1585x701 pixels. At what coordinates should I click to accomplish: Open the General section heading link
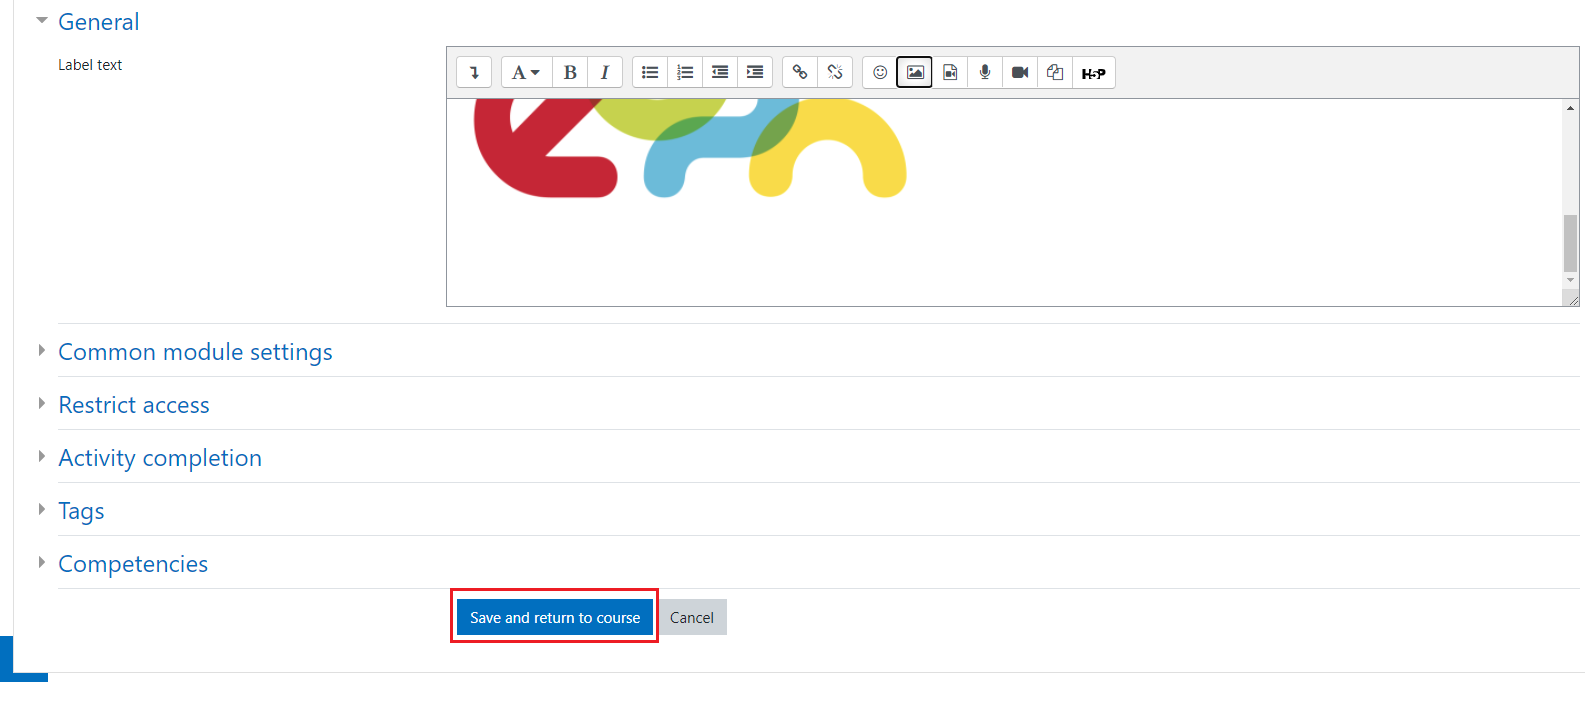coord(98,22)
